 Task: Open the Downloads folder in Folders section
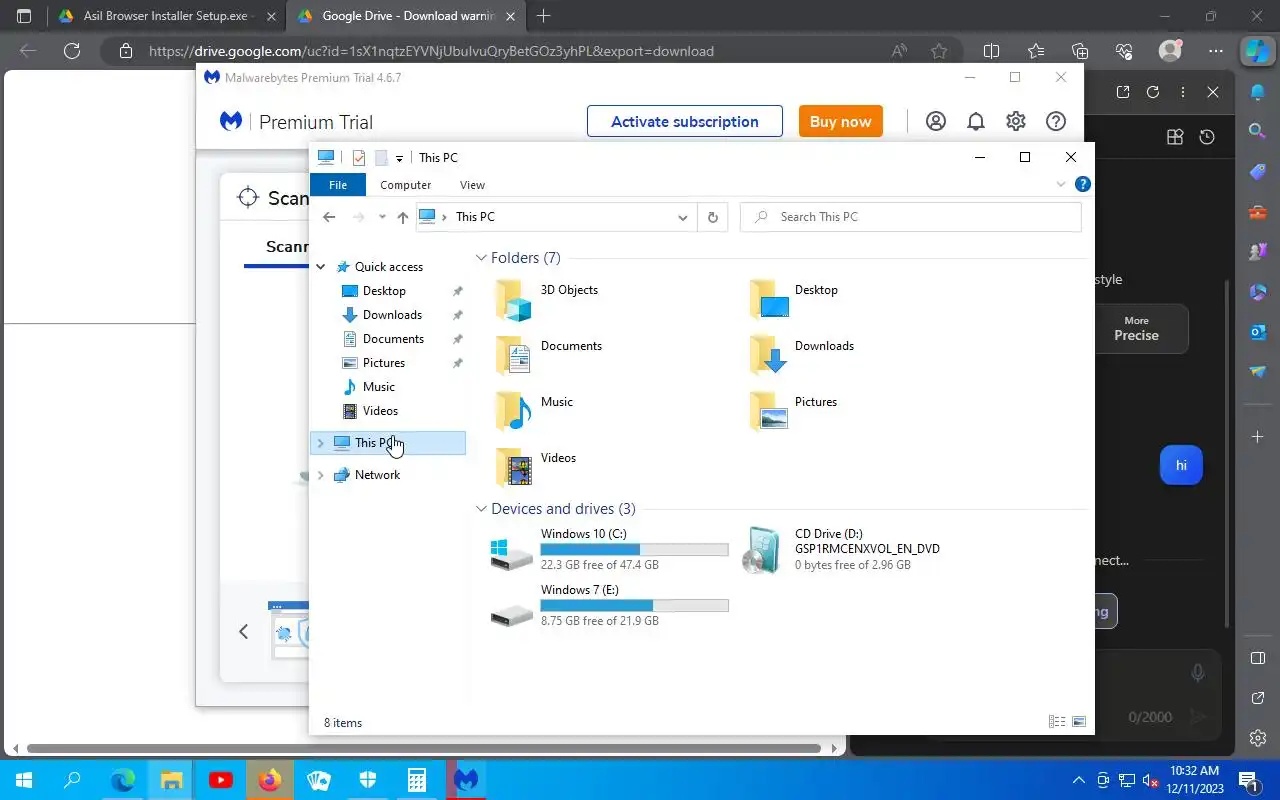802,356
